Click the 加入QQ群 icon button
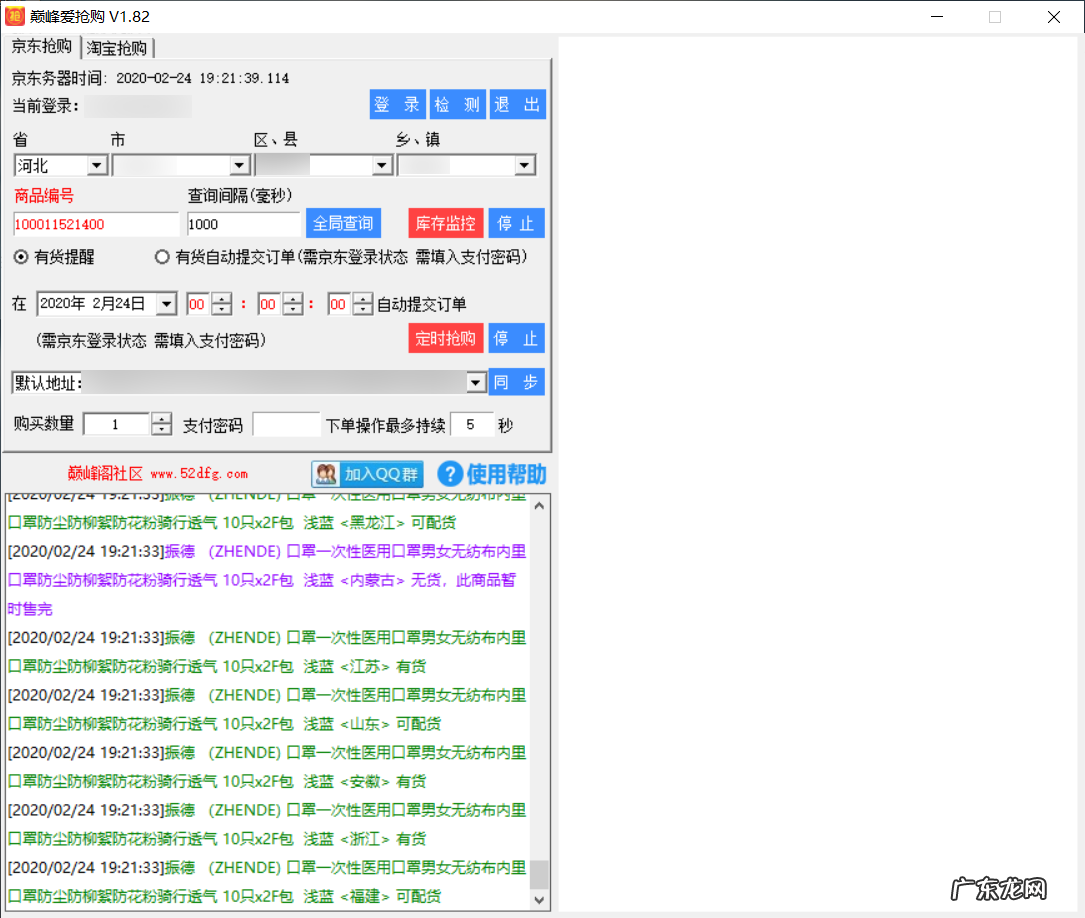Screen dimensions: 1085x918 (367, 474)
